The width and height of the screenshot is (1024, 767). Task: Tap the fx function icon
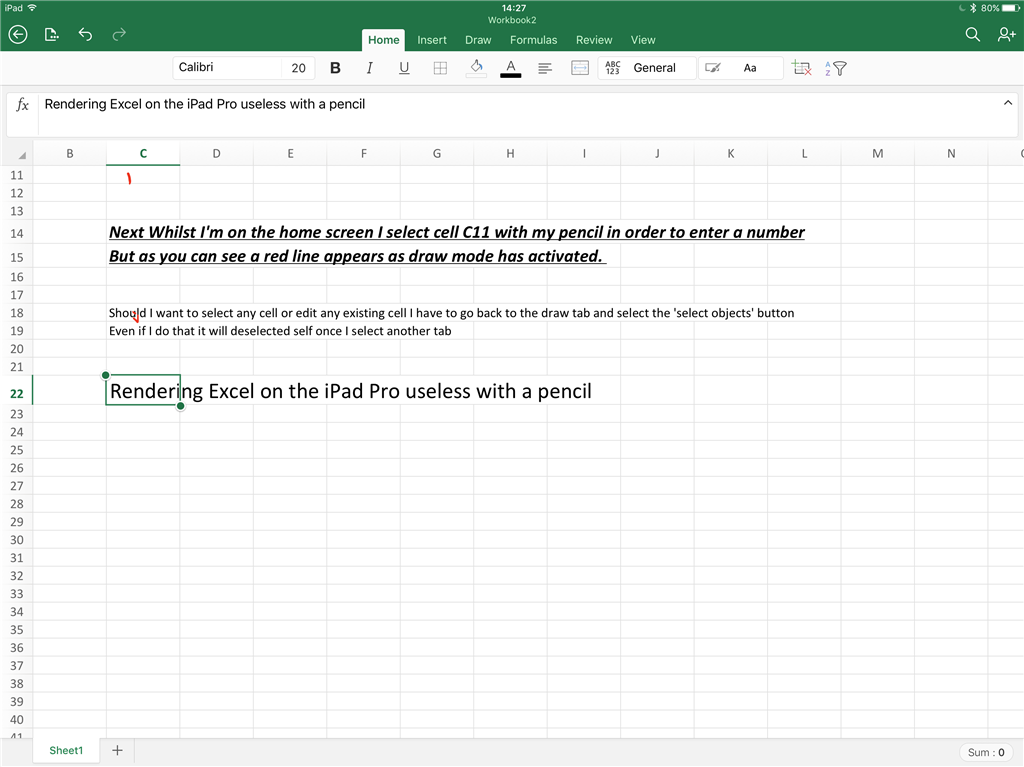(23, 105)
